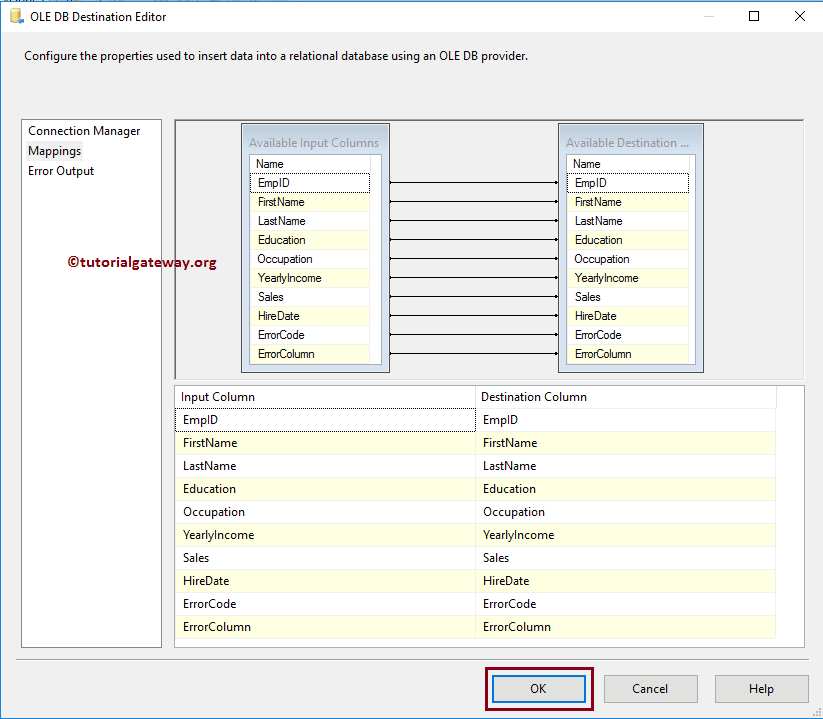823x719 pixels.
Task: Select EmpID in Available Input Columns
Action: pos(308,182)
